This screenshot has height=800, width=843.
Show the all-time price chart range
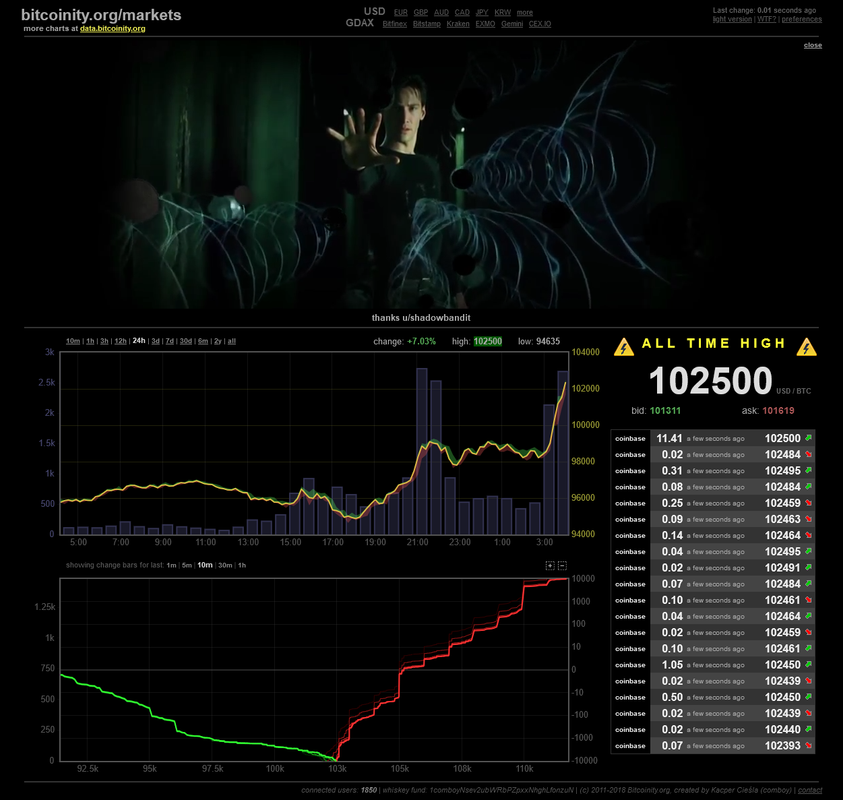[232, 341]
